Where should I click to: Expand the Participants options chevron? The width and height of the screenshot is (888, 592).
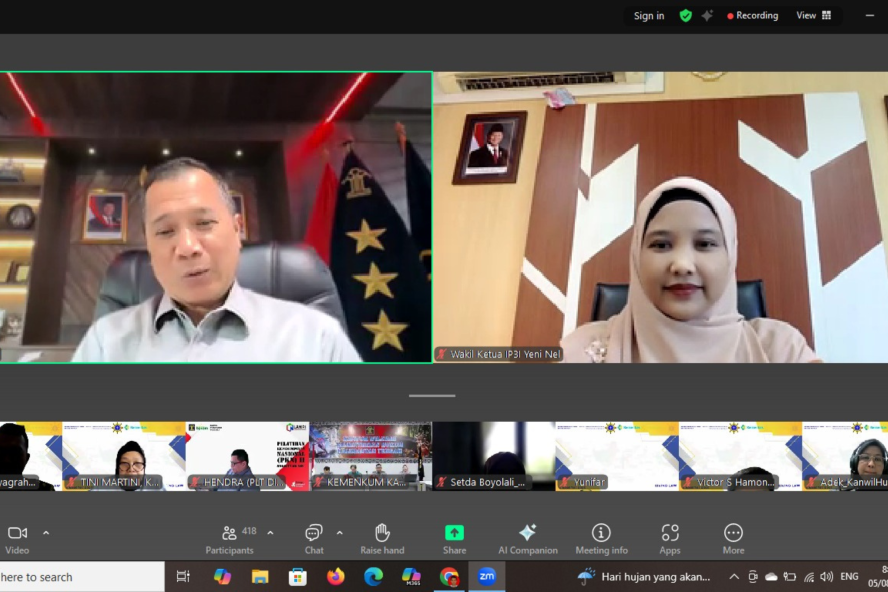pos(270,533)
